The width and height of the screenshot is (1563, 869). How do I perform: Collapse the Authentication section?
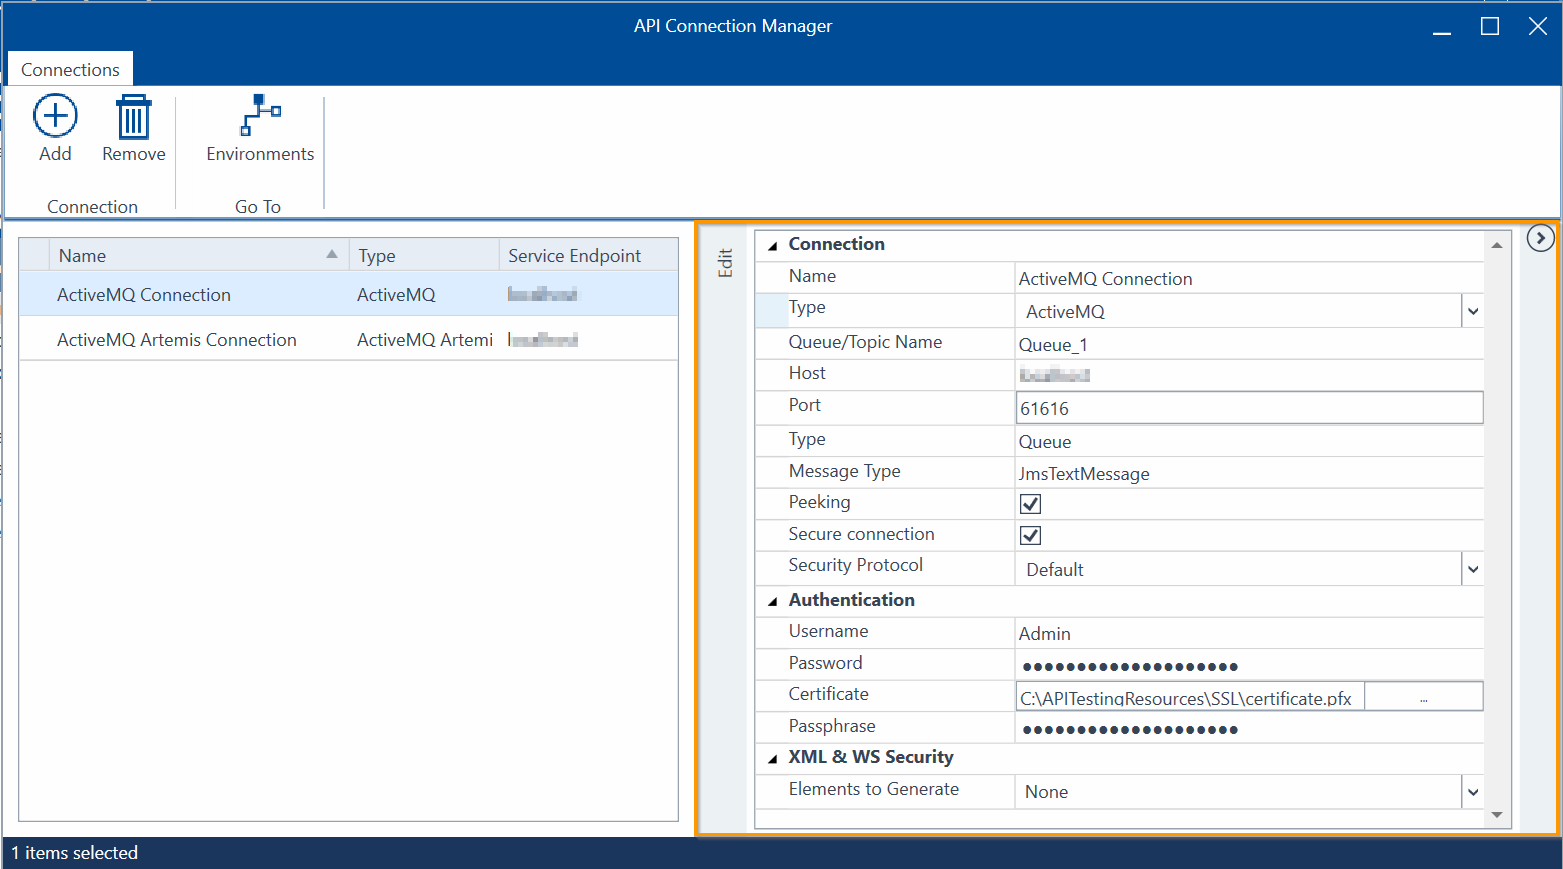click(772, 601)
